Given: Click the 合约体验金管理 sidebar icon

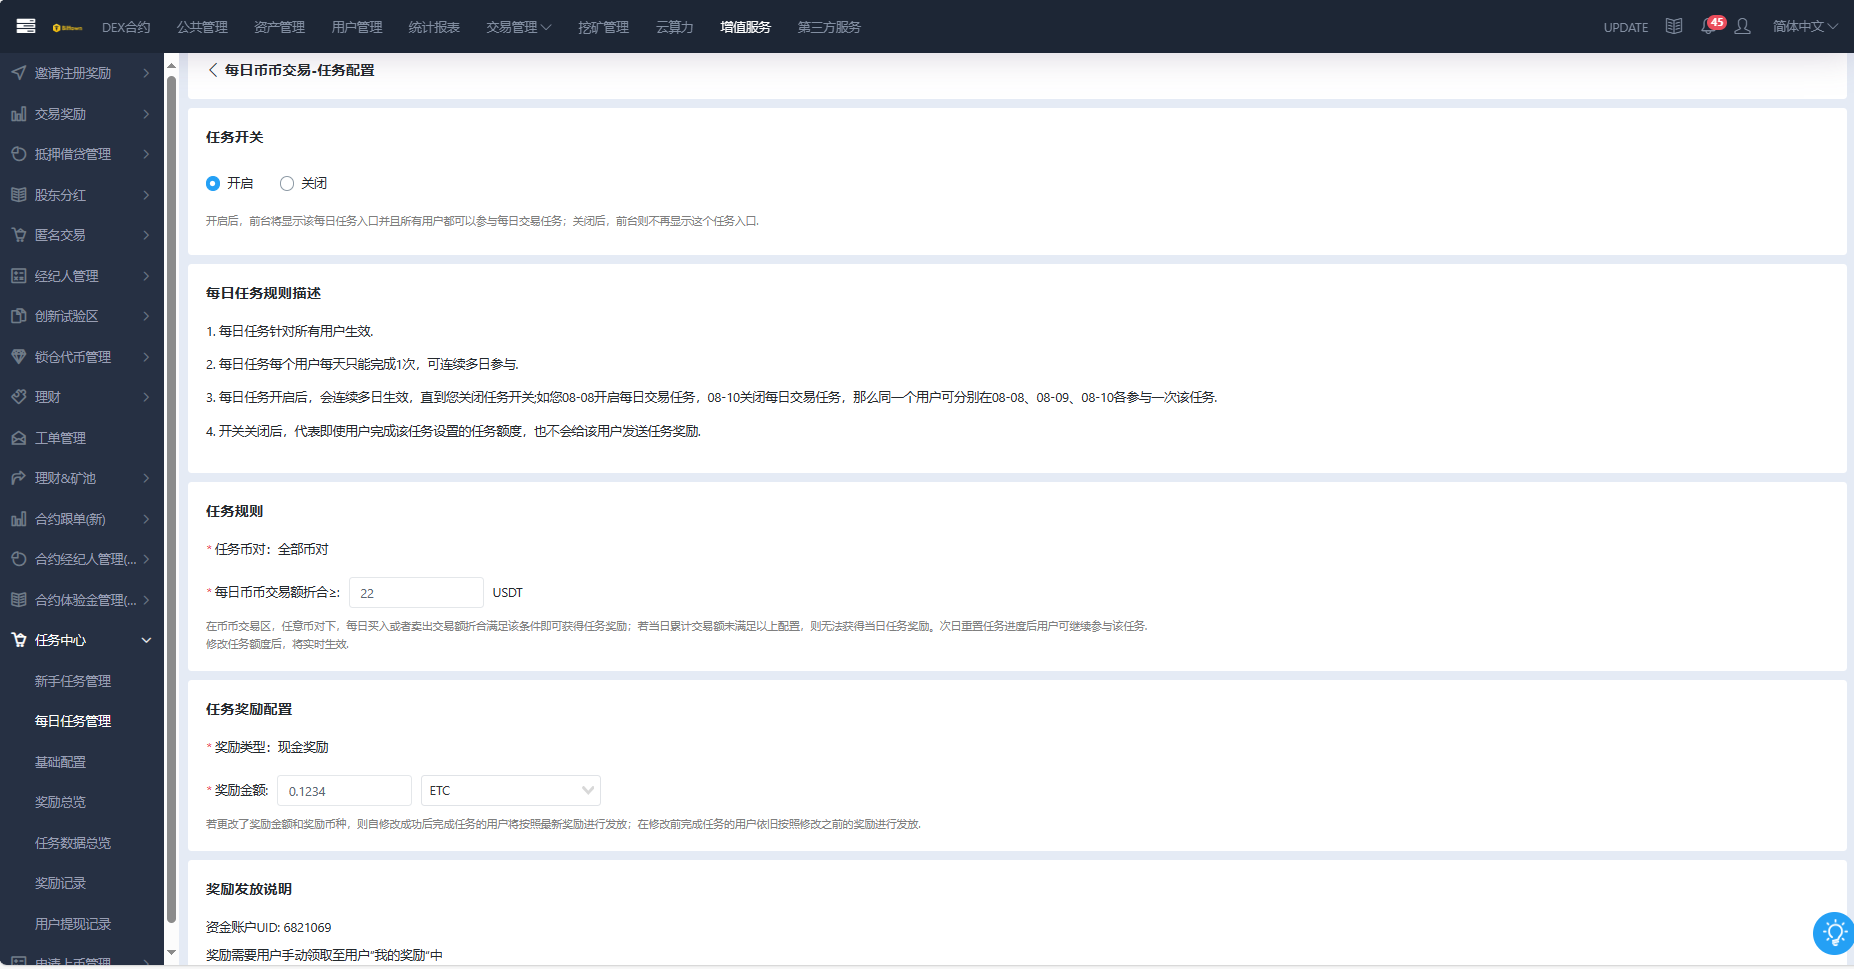Looking at the screenshot, I should point(19,599).
